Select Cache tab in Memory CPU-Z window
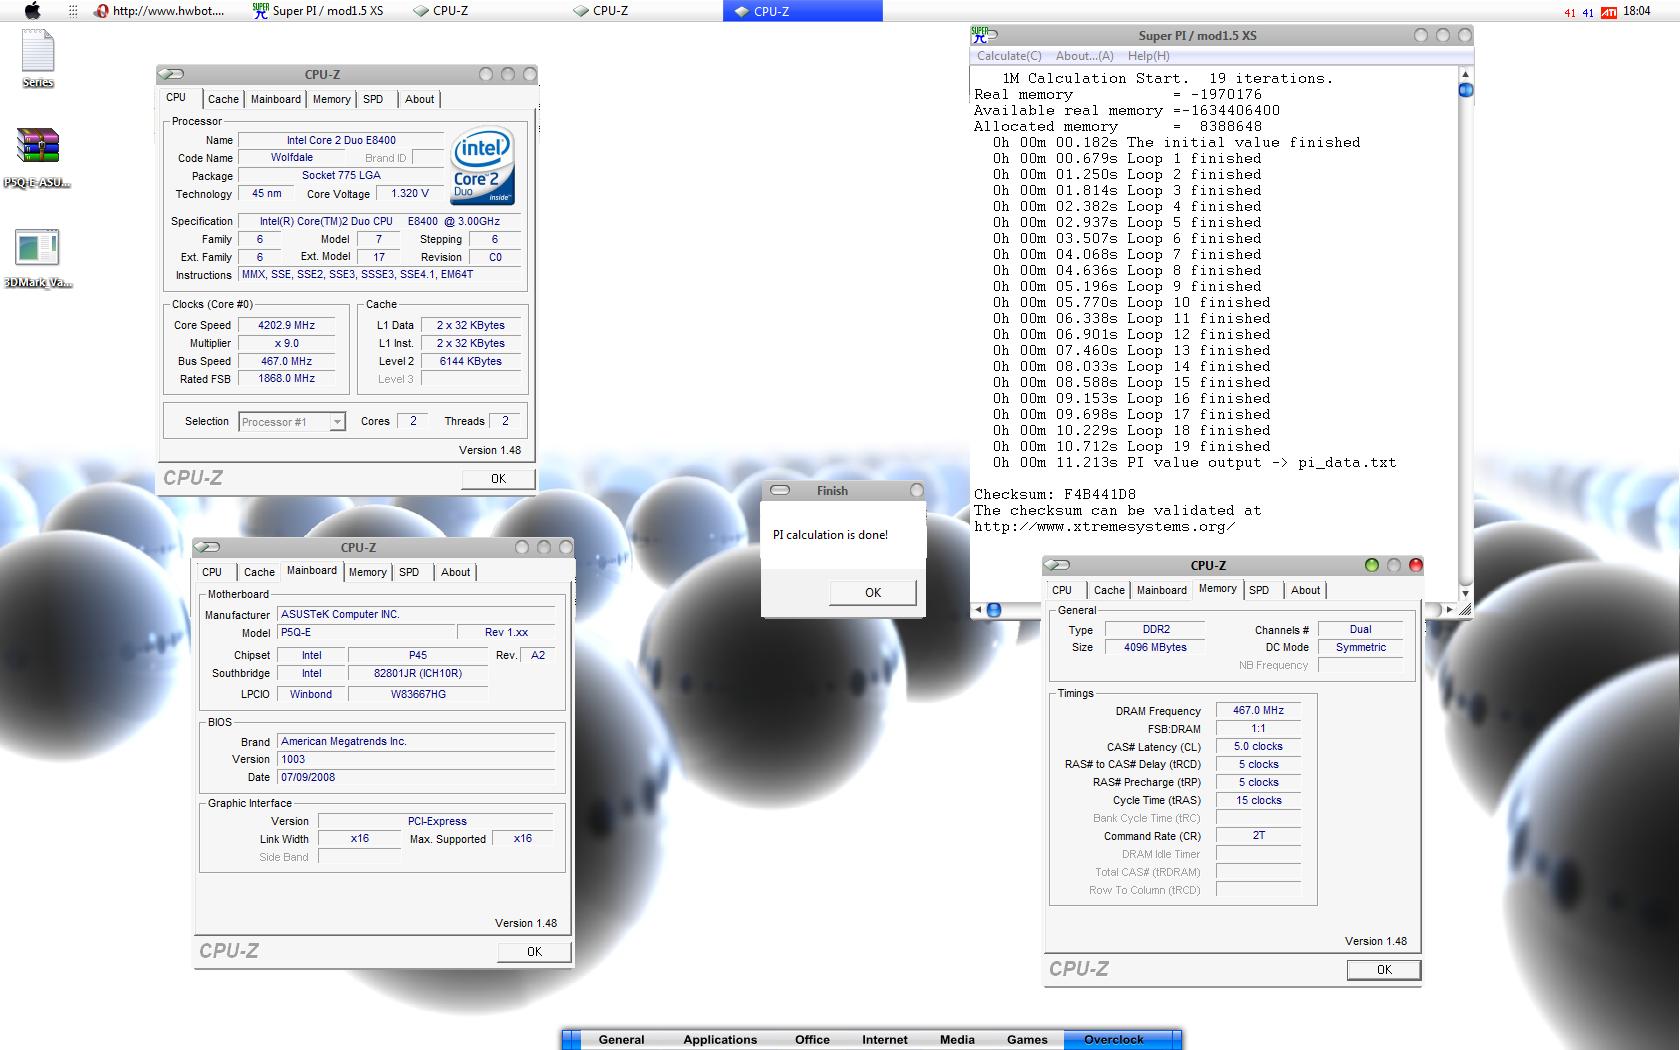 tap(1109, 590)
